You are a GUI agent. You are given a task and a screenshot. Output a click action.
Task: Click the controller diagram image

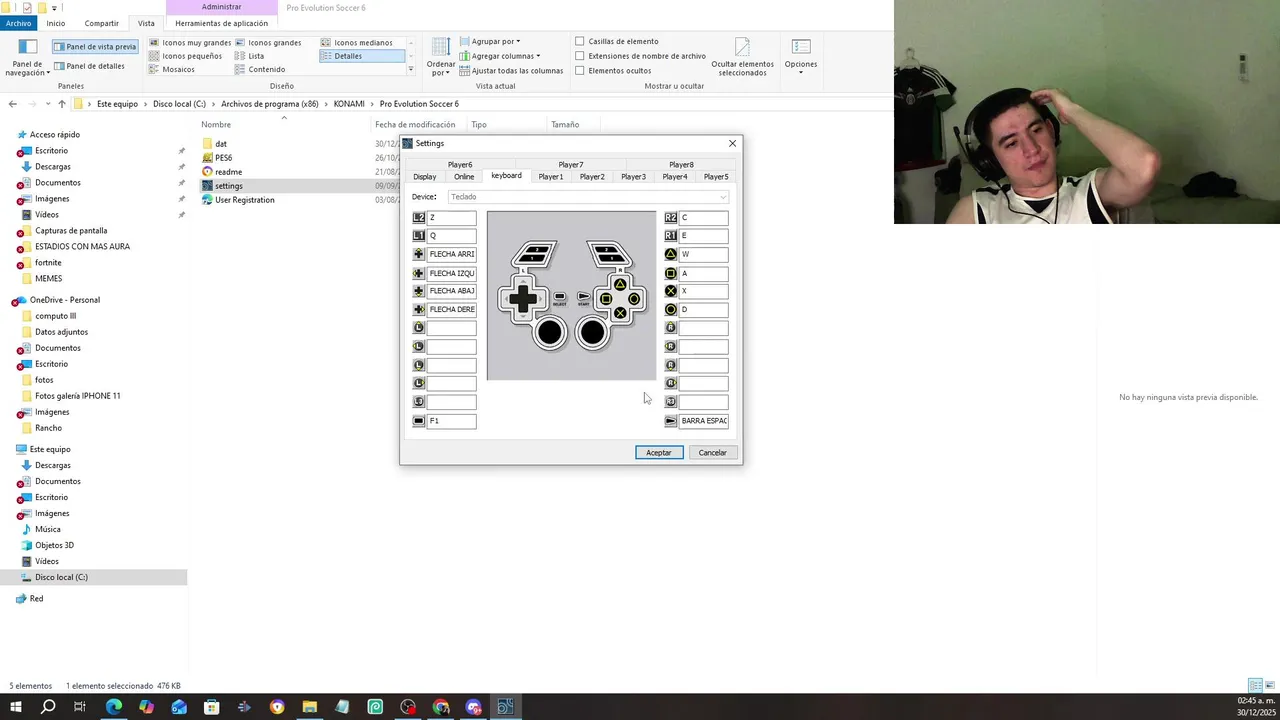[572, 296]
